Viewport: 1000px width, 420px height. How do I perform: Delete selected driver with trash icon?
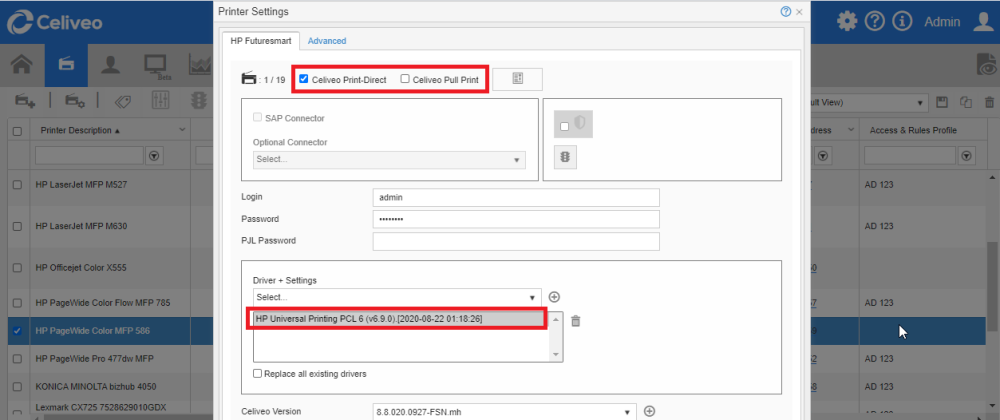(x=575, y=321)
